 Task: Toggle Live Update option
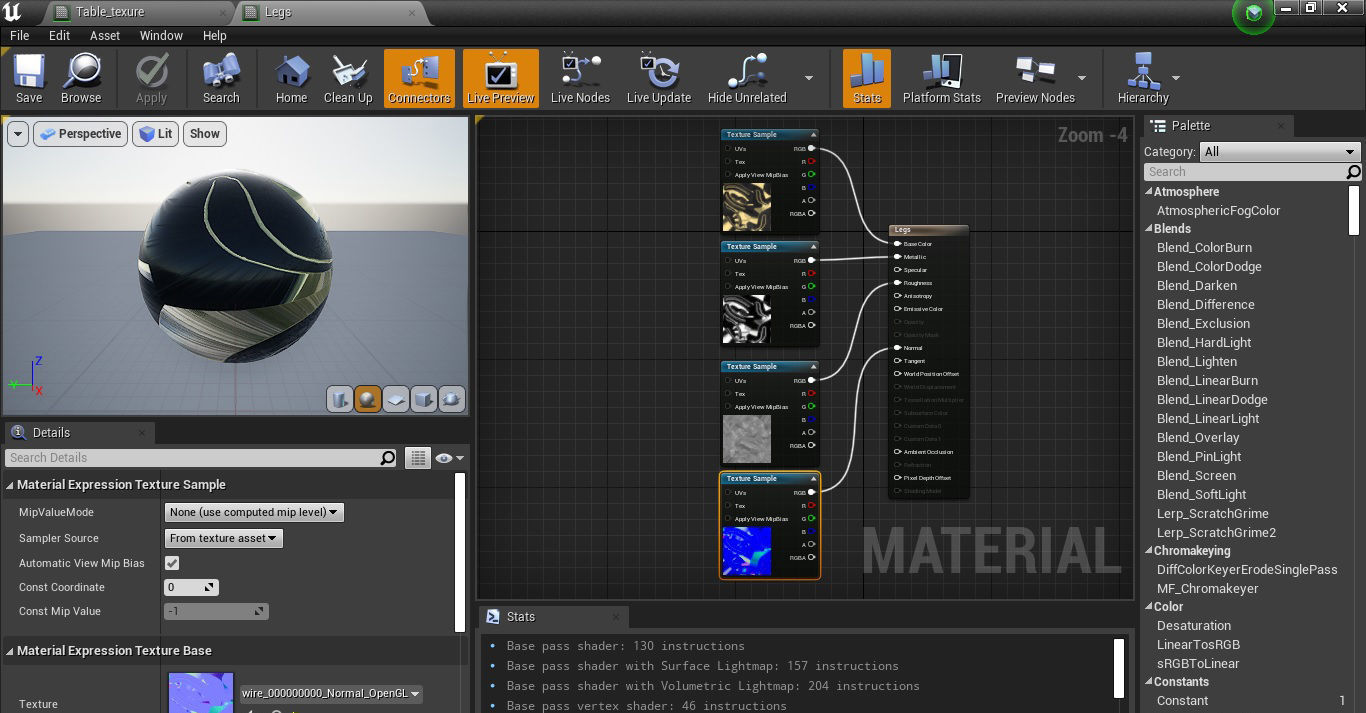coord(659,79)
